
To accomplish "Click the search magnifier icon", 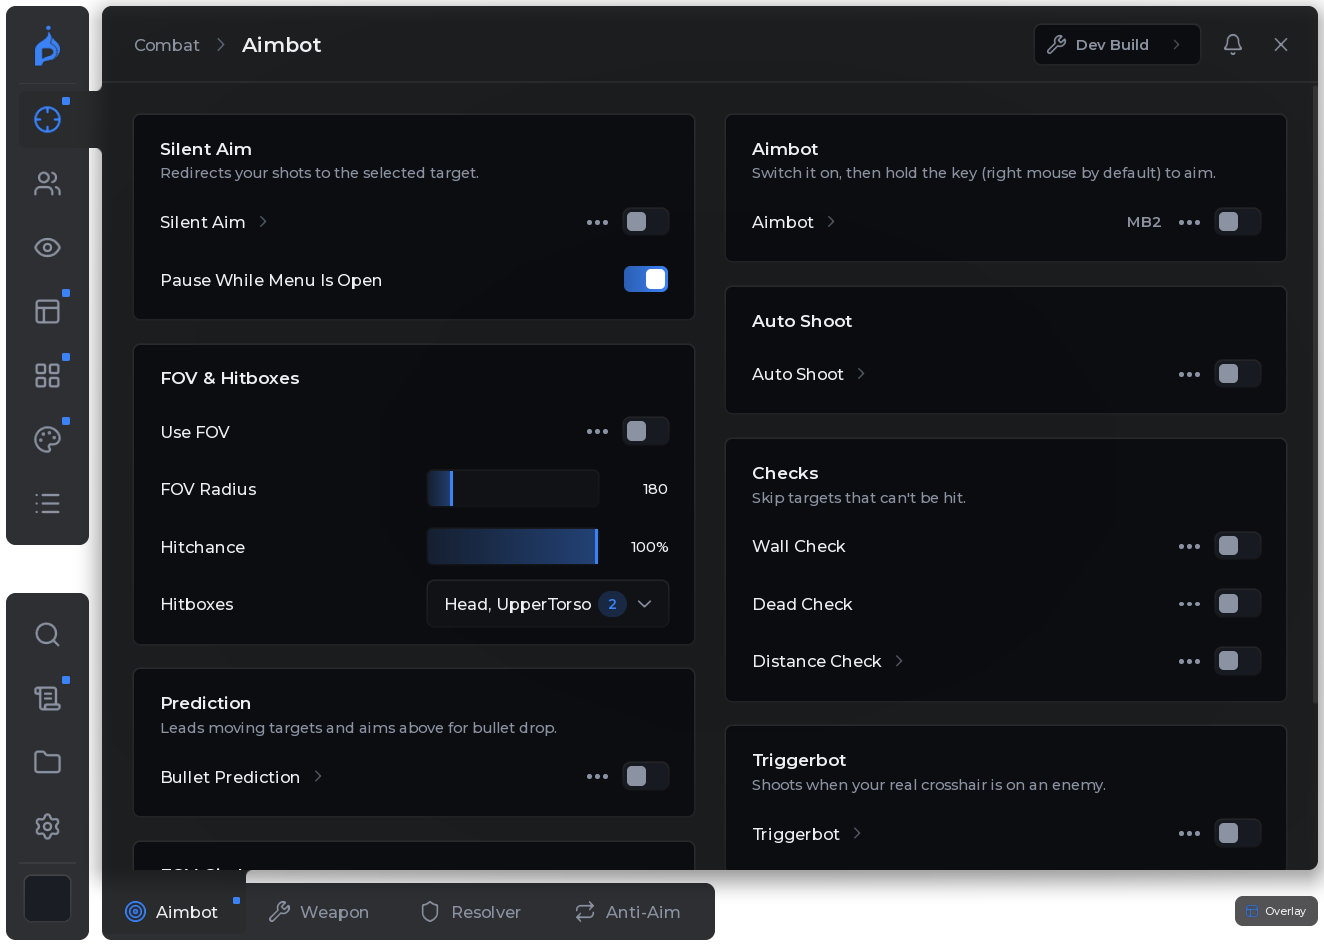I will coord(47,634).
